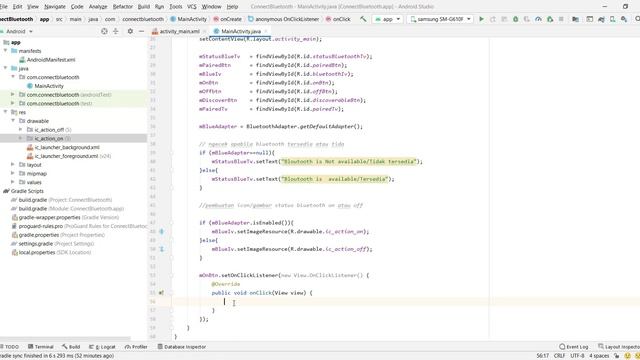Click the read-only lock icon in status bar
Viewport: 640px width, 360px height.
617,356
